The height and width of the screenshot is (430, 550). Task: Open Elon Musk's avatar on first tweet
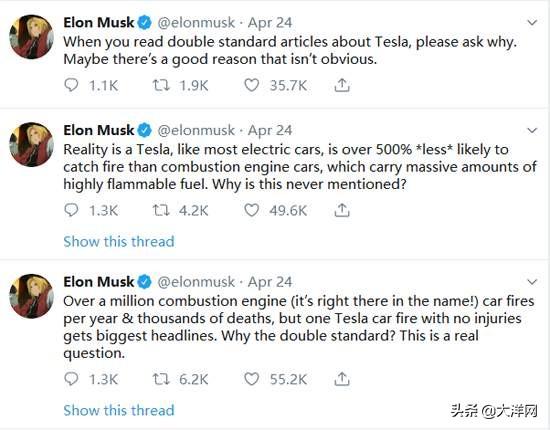[32, 37]
